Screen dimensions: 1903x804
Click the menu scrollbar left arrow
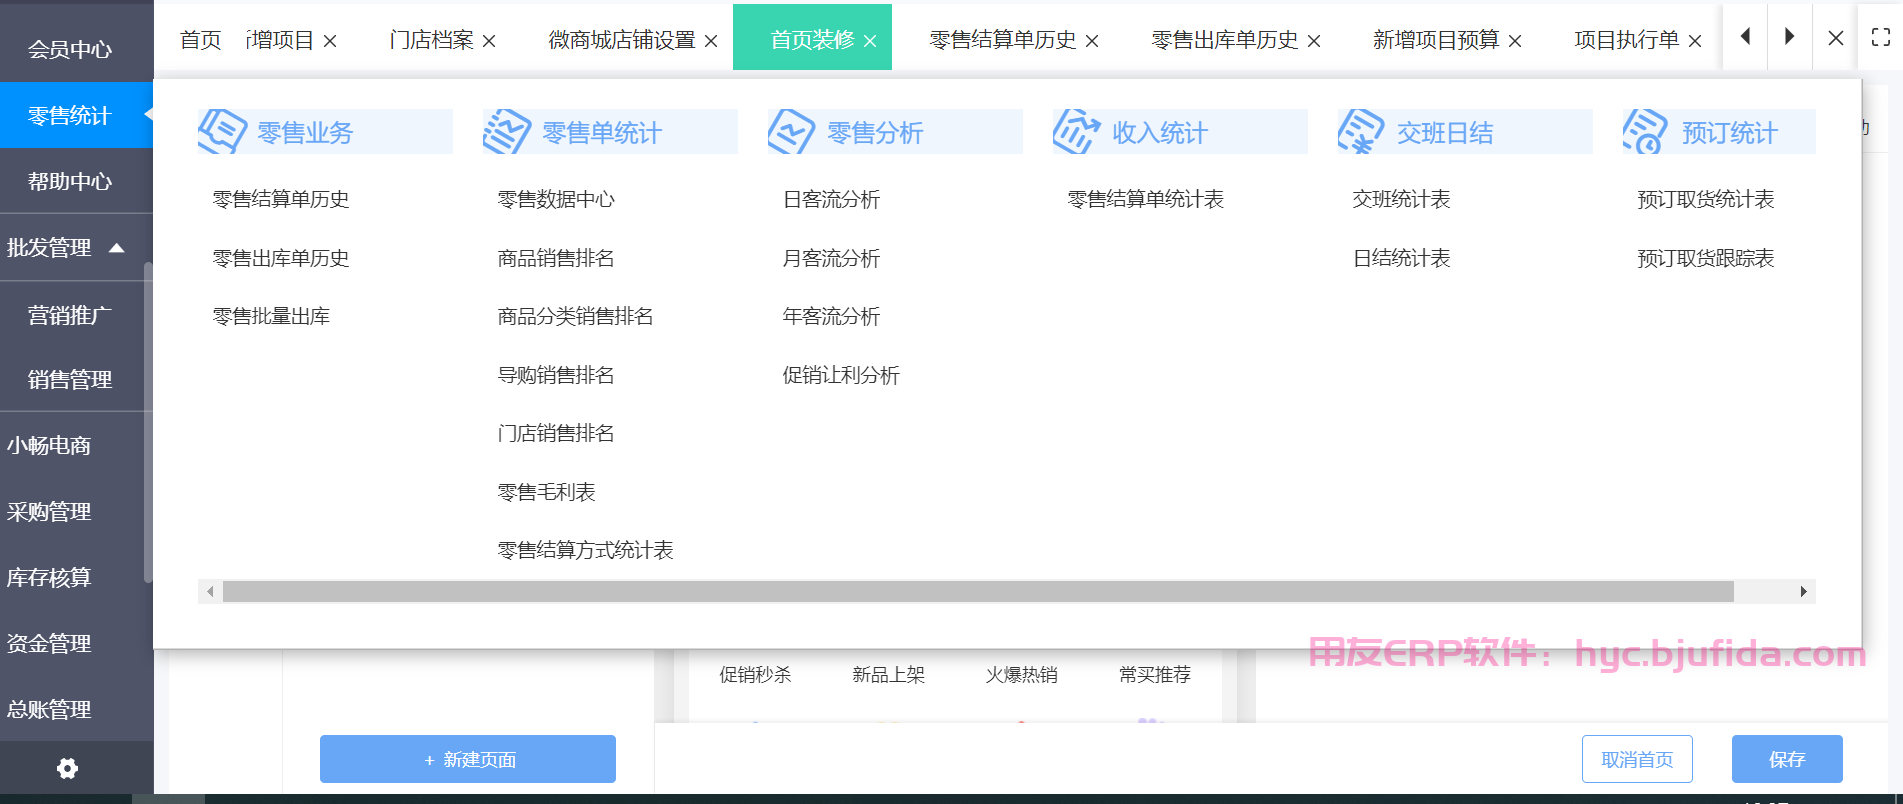[210, 591]
